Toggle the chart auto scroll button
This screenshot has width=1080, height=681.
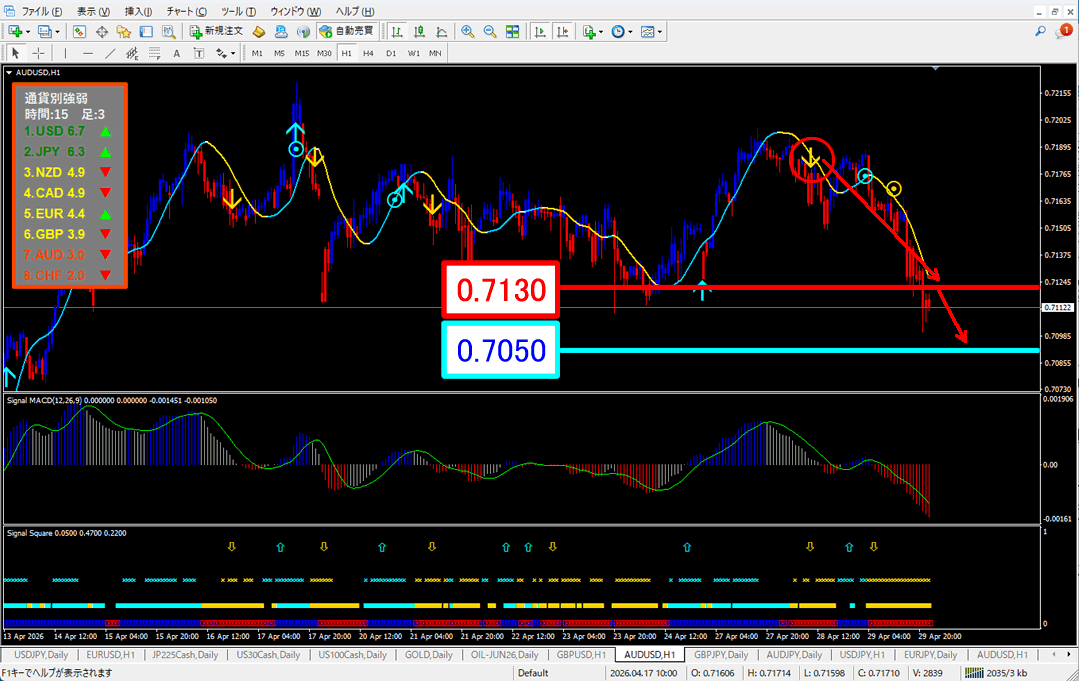(x=541, y=31)
